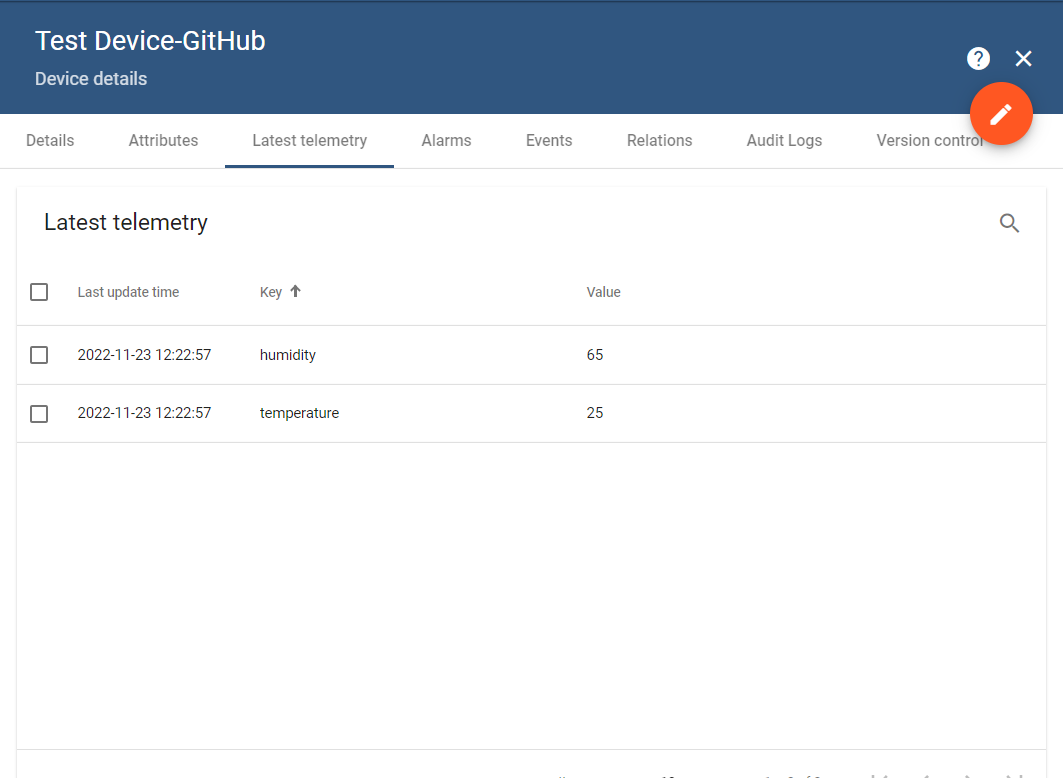Switch to the Alarms tab
Image resolution: width=1063 pixels, height=778 pixels.
pos(446,140)
